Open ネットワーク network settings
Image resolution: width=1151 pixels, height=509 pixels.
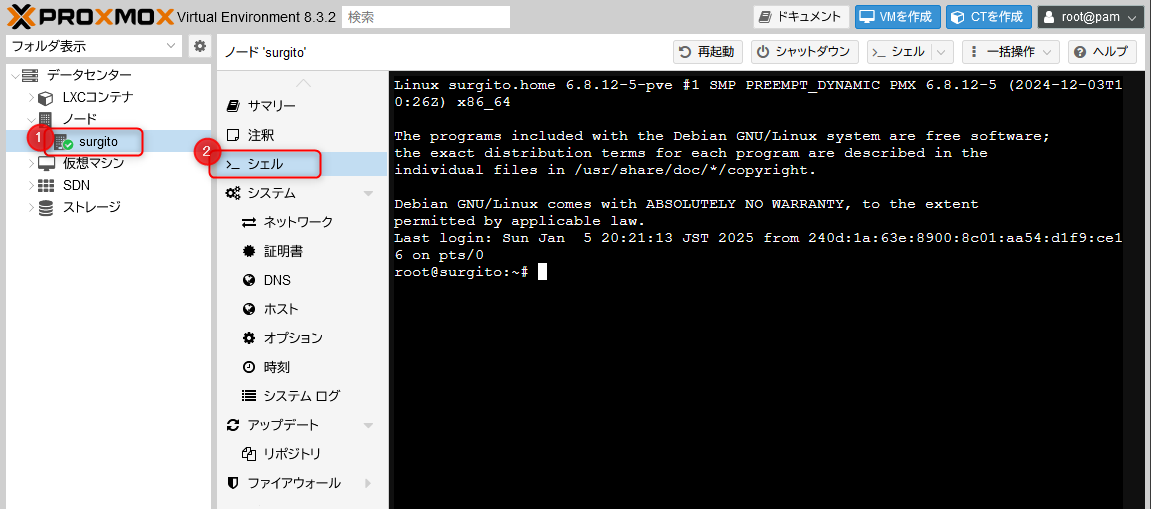(297, 222)
